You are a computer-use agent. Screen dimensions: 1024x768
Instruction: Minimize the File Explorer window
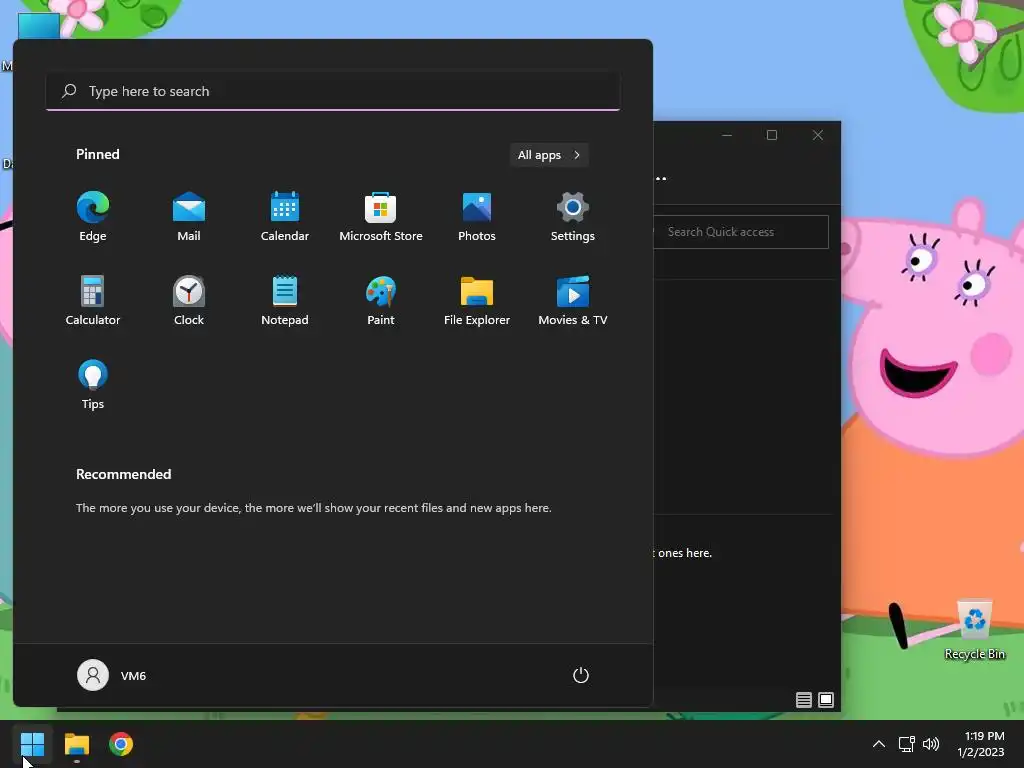pyautogui.click(x=727, y=135)
